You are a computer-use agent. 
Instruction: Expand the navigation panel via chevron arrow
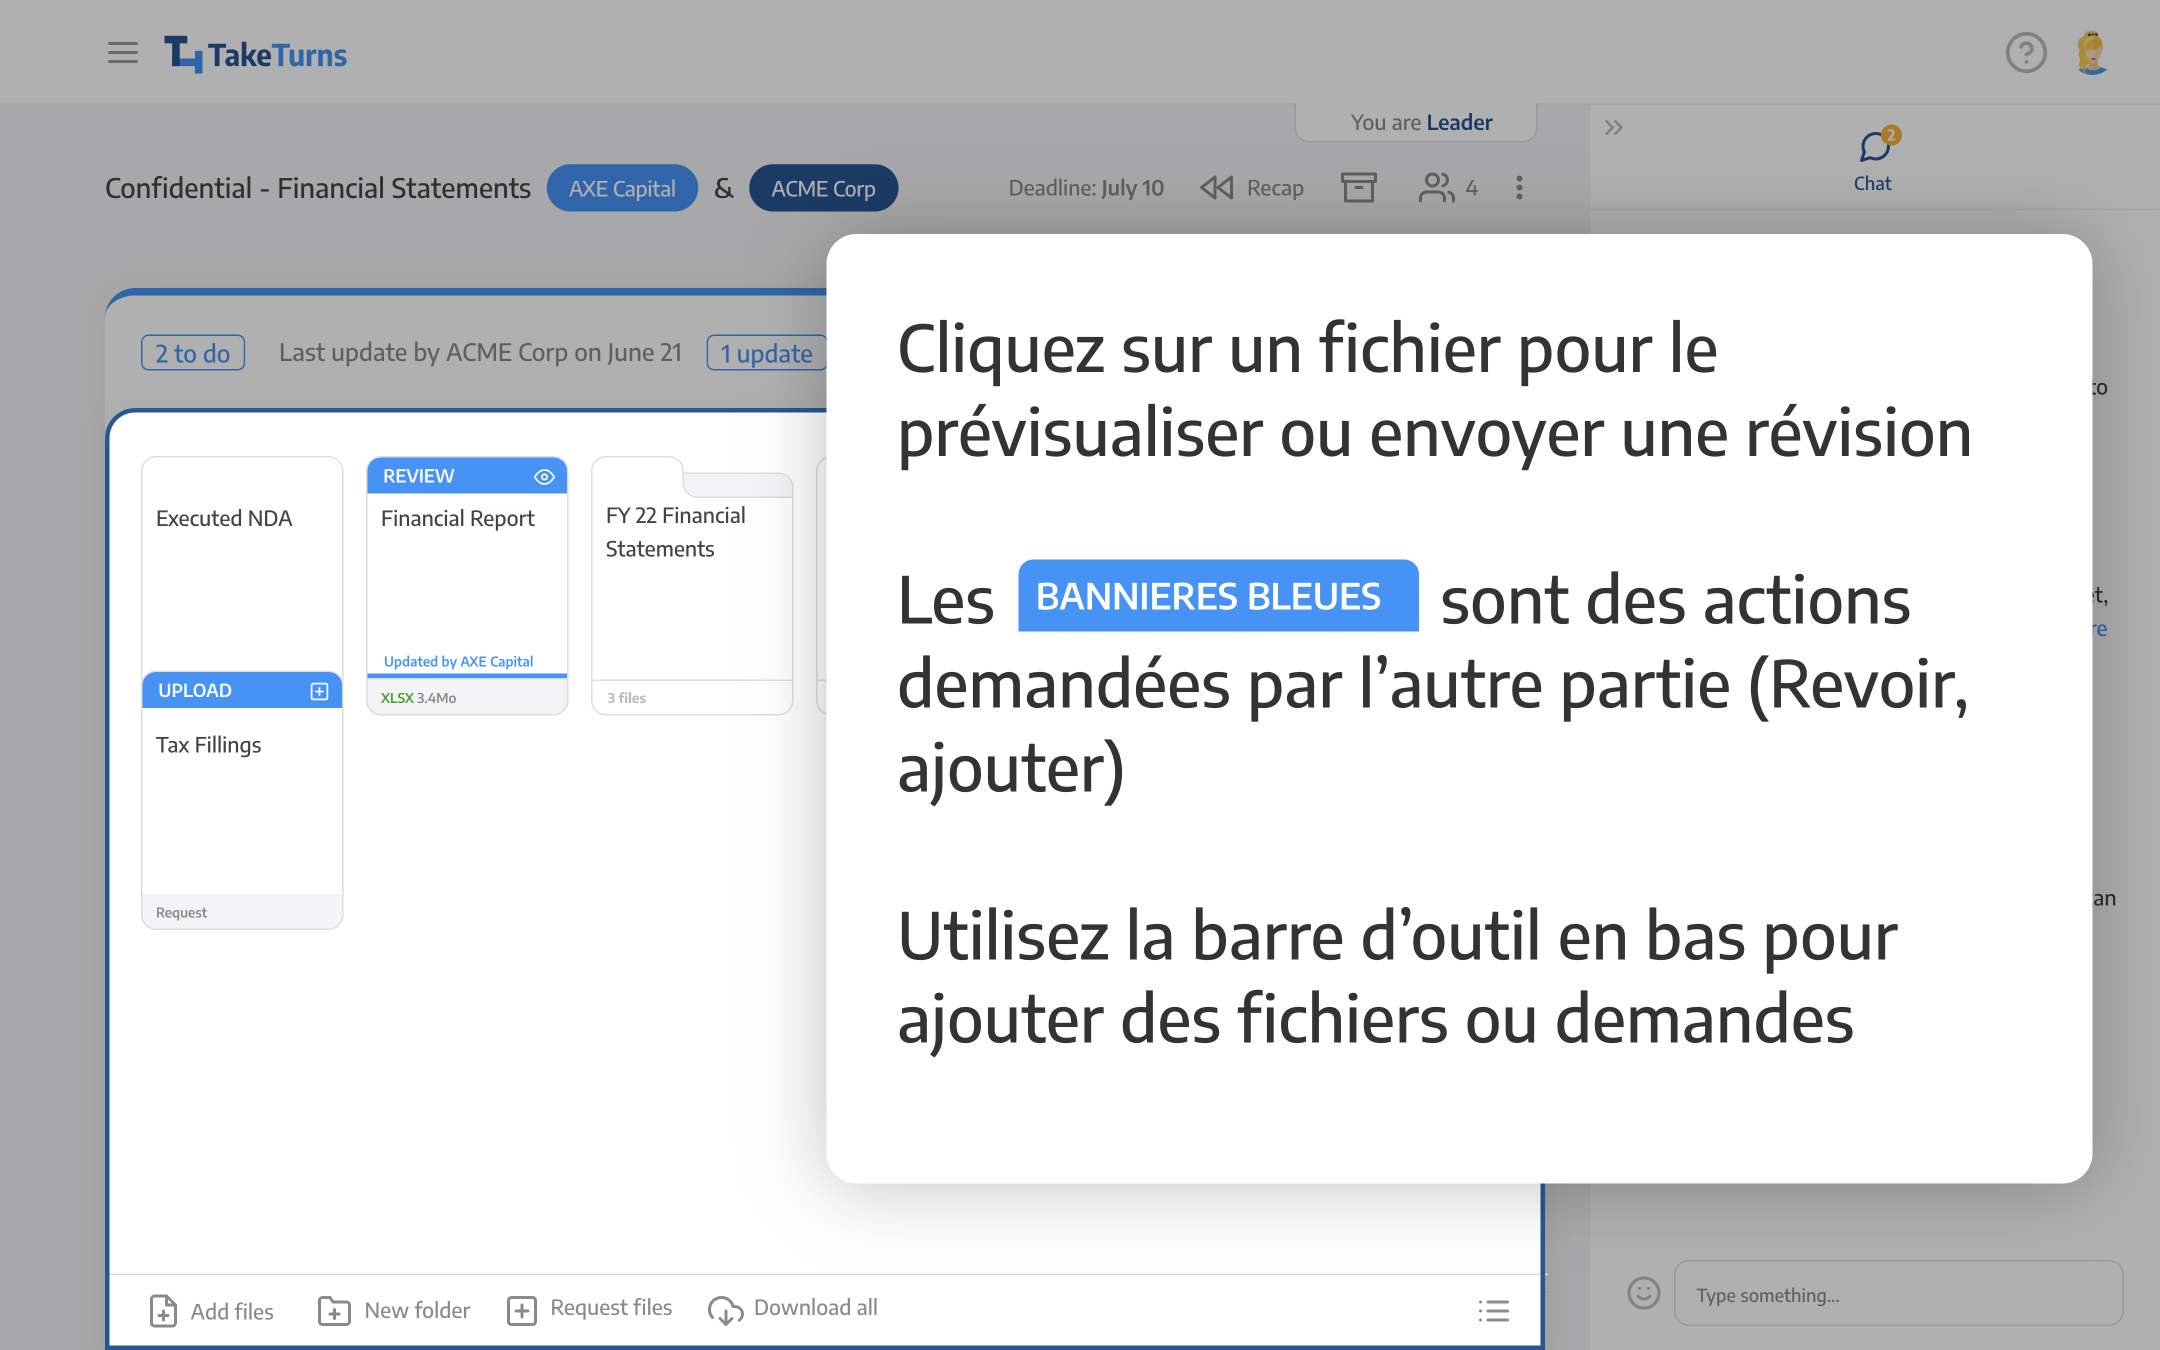[1613, 128]
